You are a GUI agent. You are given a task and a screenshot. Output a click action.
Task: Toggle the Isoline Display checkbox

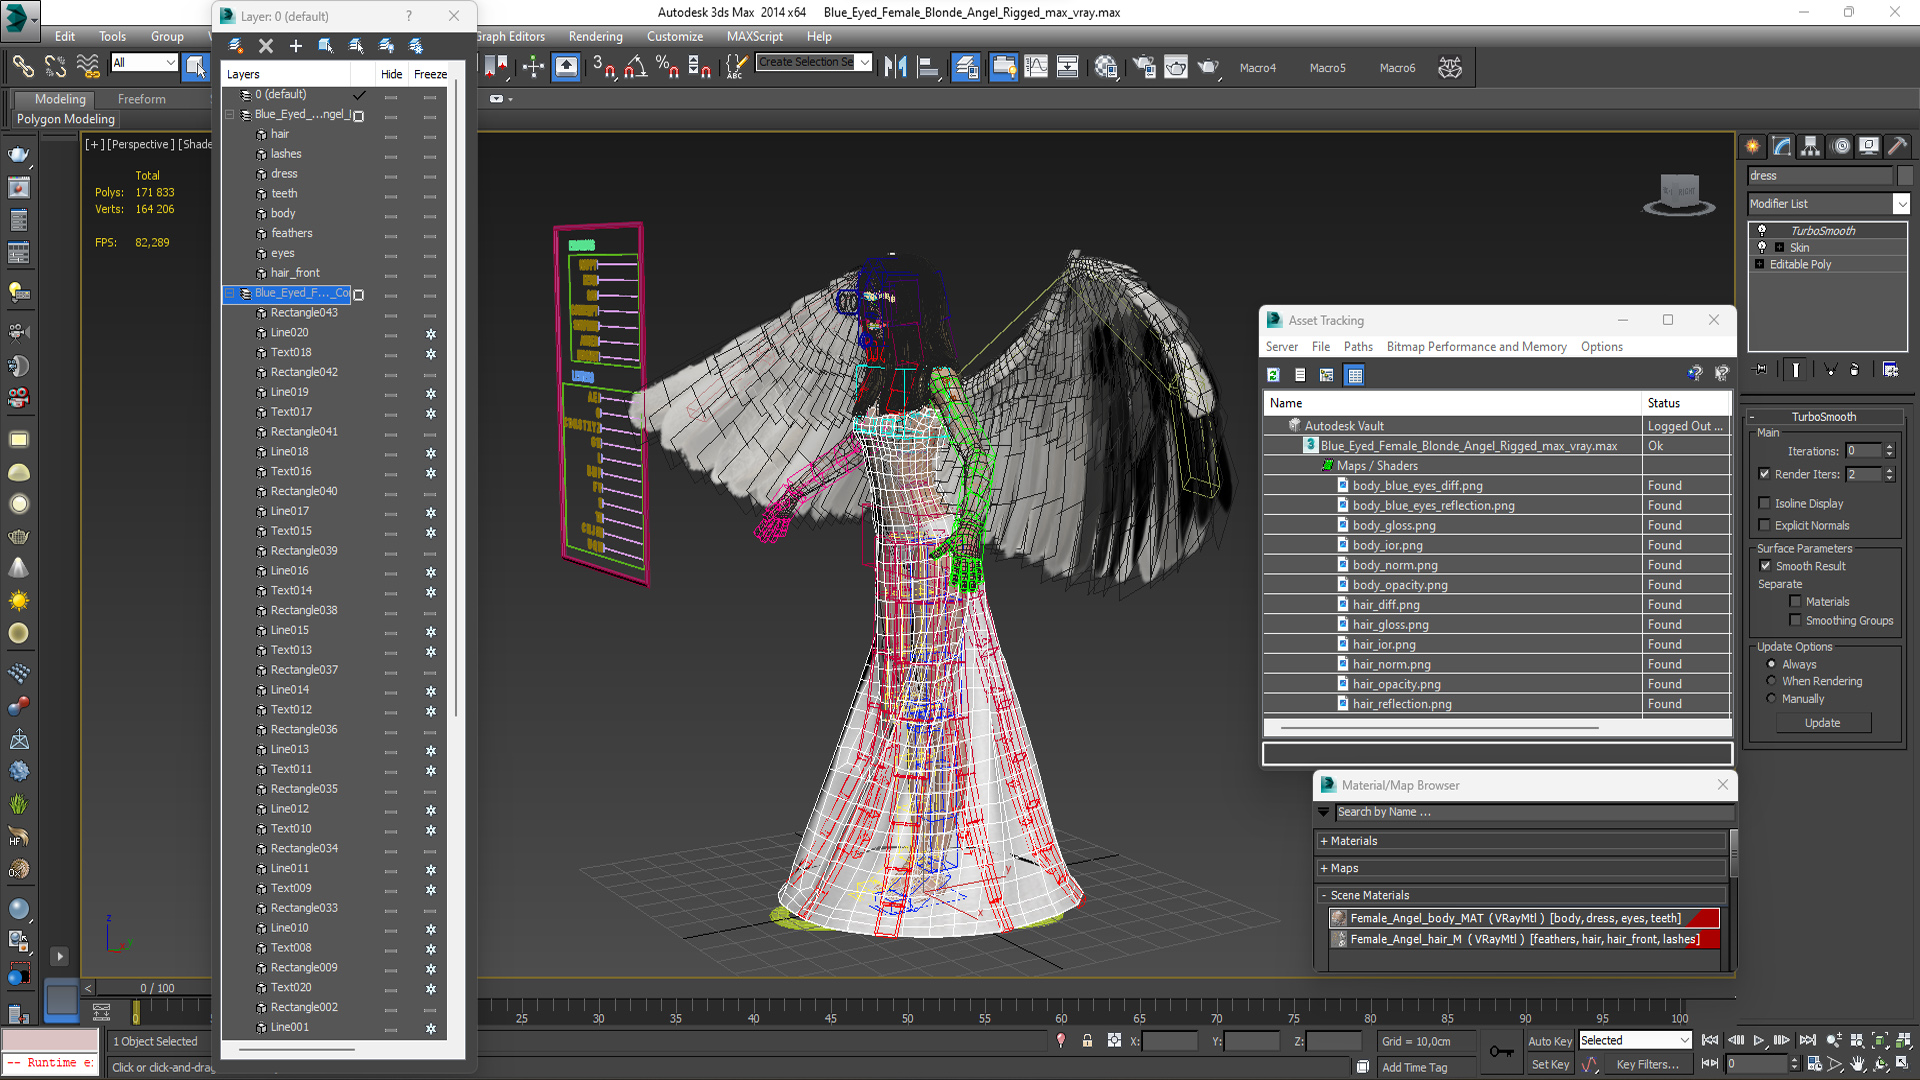pos(1764,503)
